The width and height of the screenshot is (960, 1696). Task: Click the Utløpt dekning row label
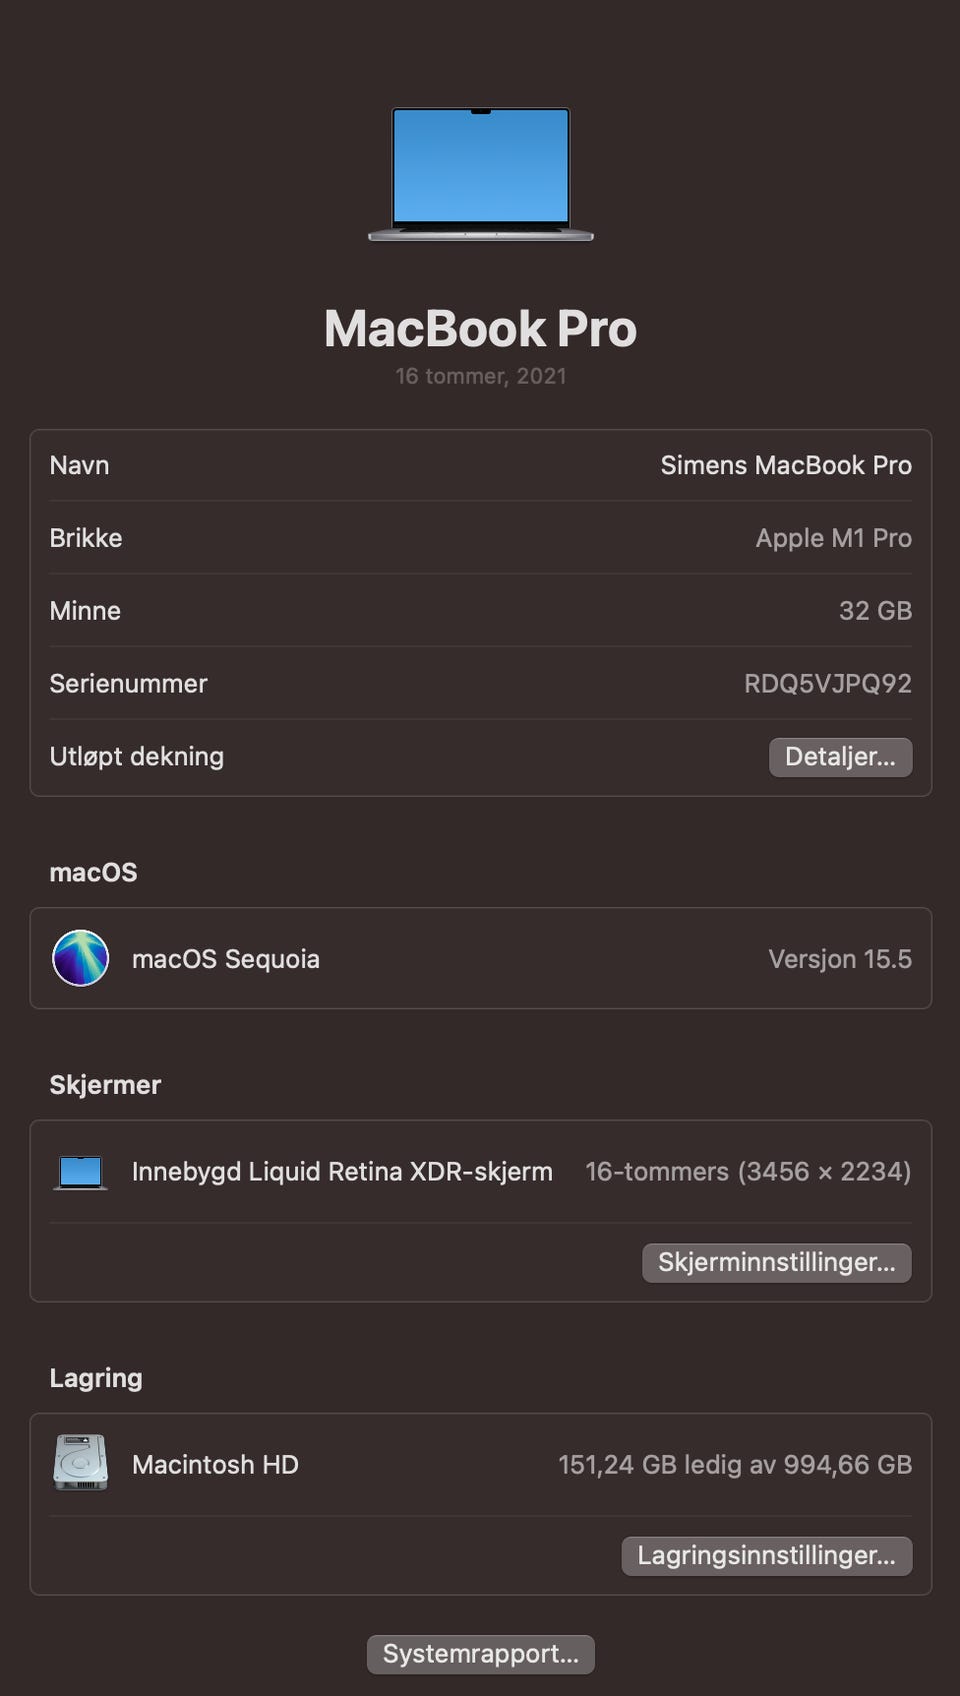(x=137, y=757)
